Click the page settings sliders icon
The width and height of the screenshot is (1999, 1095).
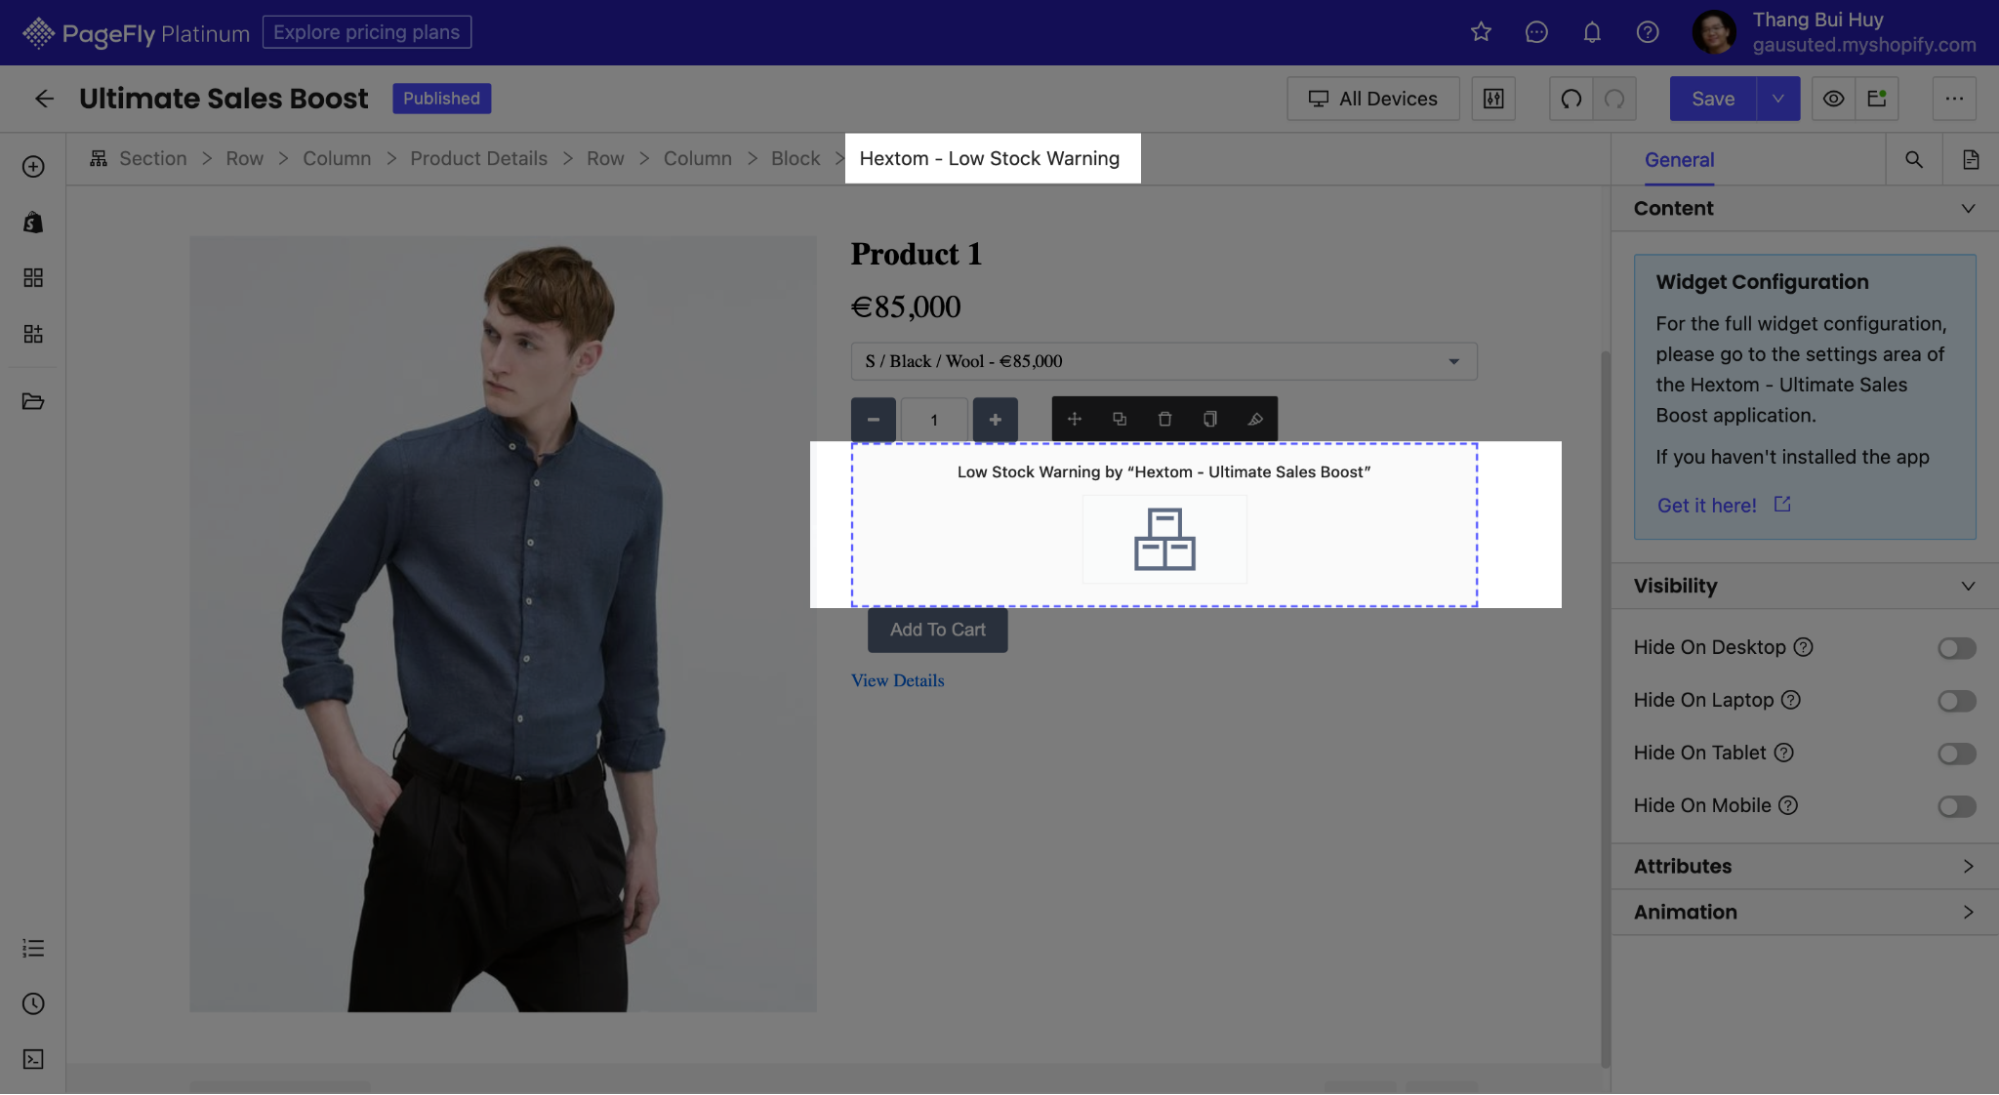tap(1493, 98)
